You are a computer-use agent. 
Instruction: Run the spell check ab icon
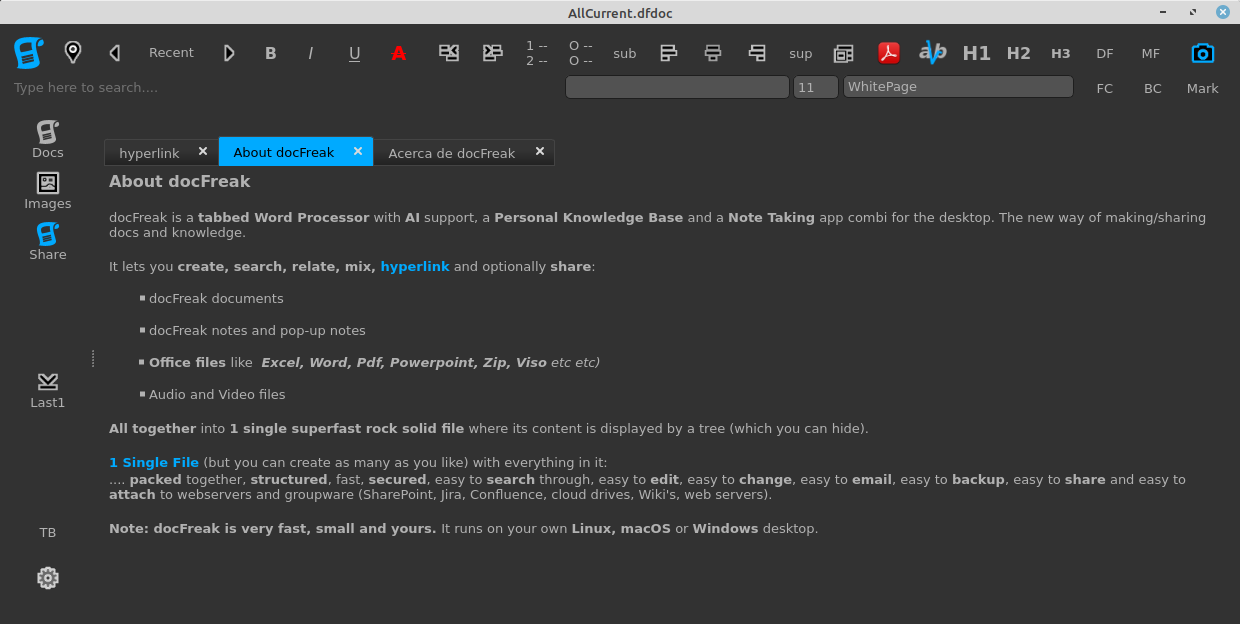click(x=933, y=52)
